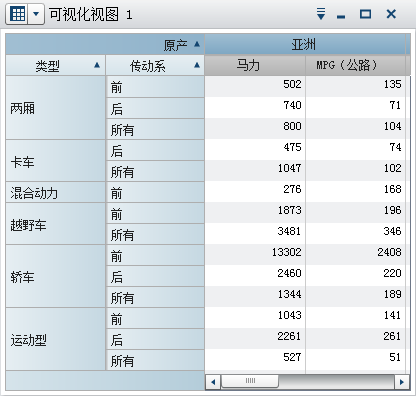Viewport: 416px width, 396px height.
Task: Select the horsepower cell 276
Action: point(255,191)
